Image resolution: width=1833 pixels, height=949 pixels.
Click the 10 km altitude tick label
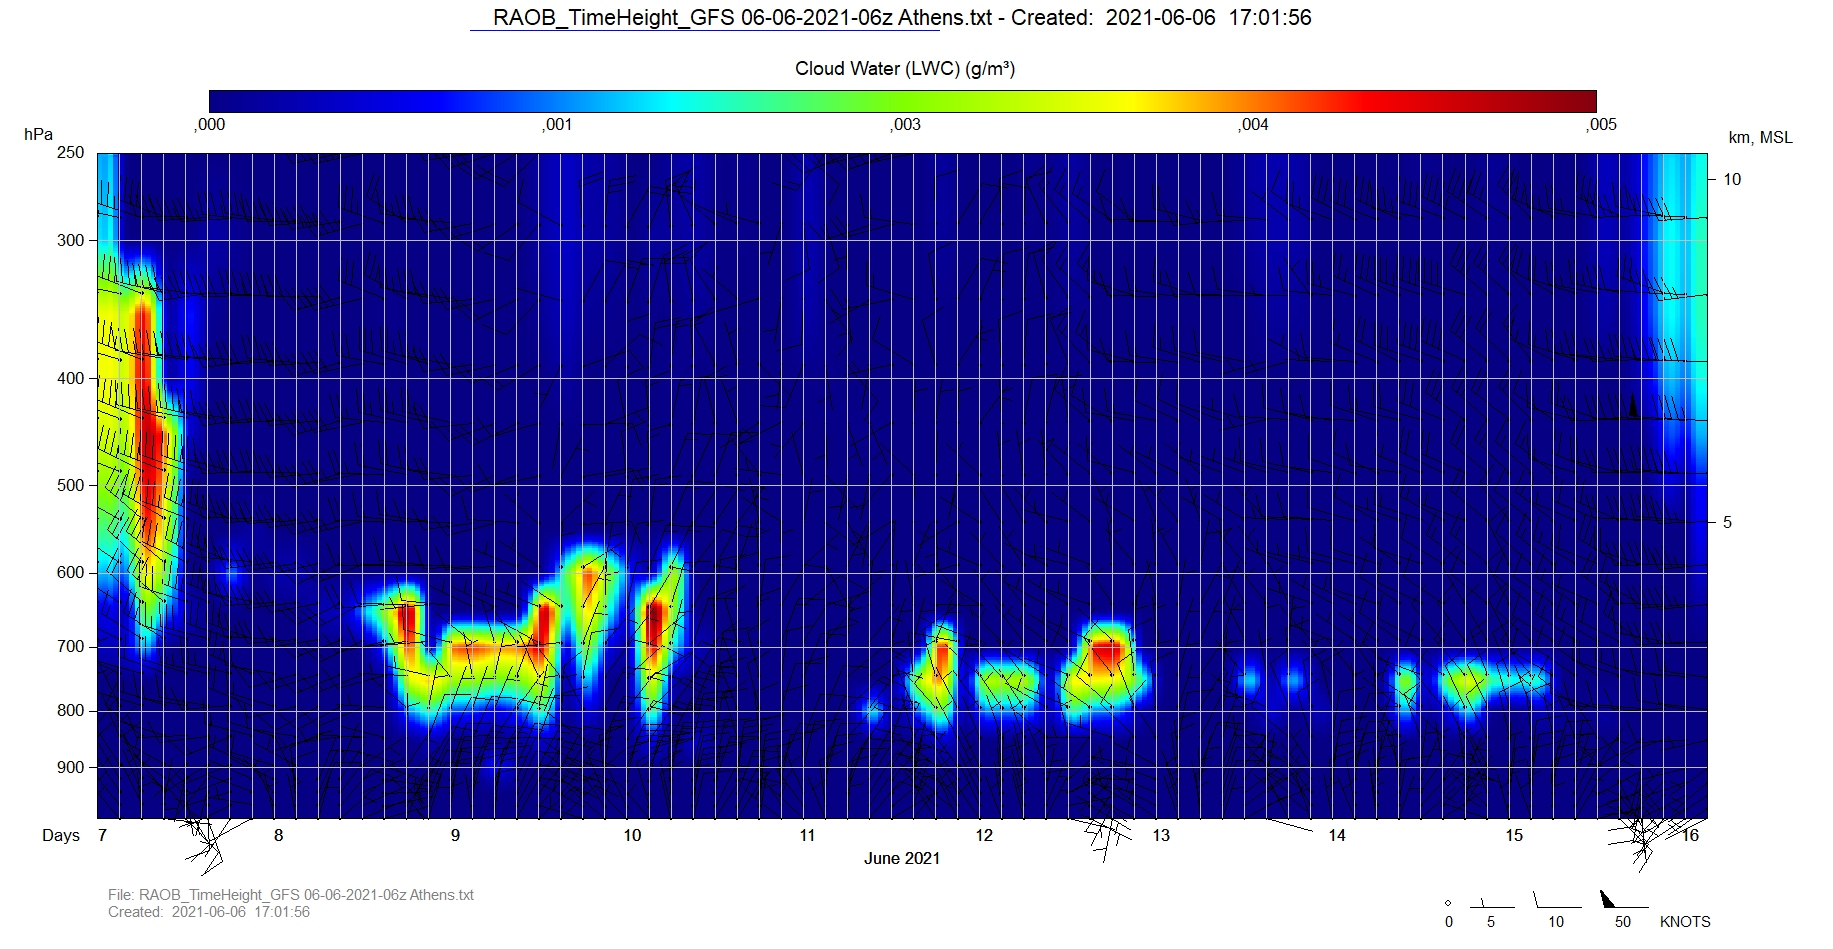click(1731, 180)
